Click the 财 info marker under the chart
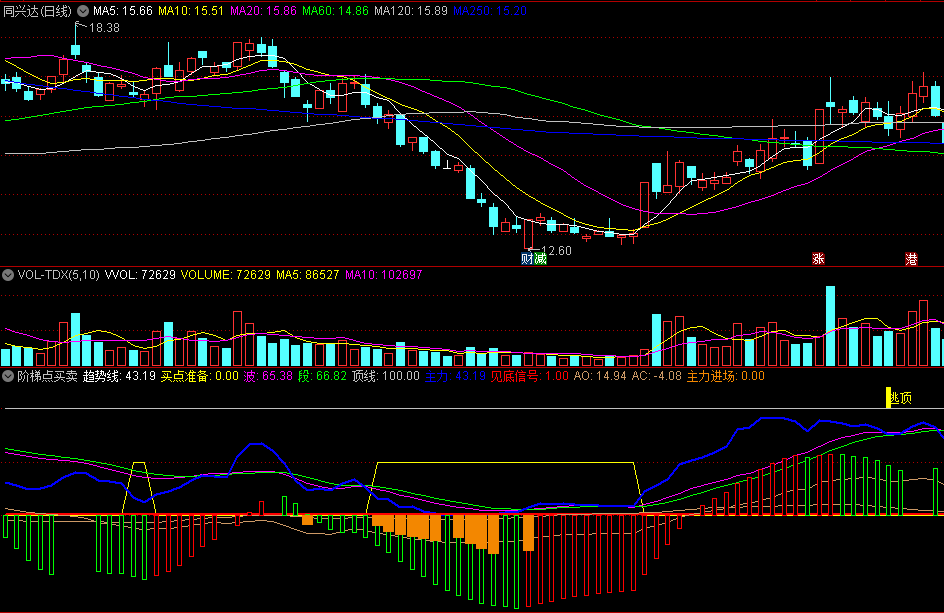The width and height of the screenshot is (944, 613). click(527, 259)
